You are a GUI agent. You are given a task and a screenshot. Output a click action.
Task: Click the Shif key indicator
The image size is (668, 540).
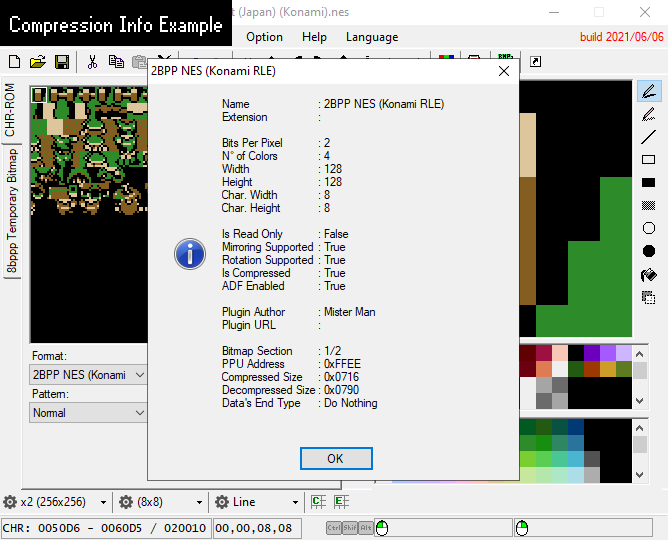coord(350,528)
